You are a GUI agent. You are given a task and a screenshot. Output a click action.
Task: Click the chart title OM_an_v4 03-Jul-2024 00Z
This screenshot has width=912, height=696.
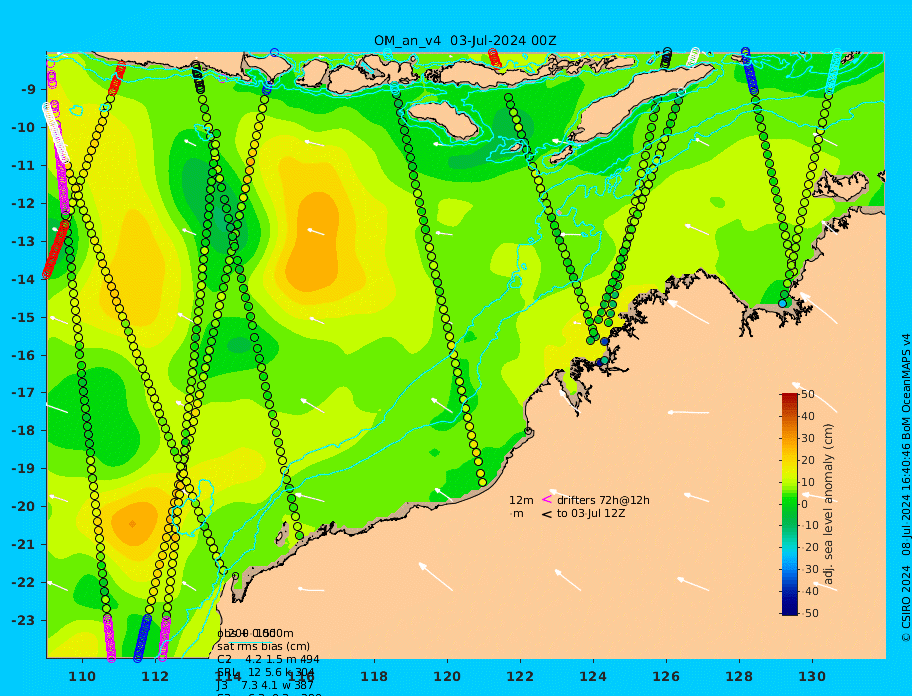point(465,41)
